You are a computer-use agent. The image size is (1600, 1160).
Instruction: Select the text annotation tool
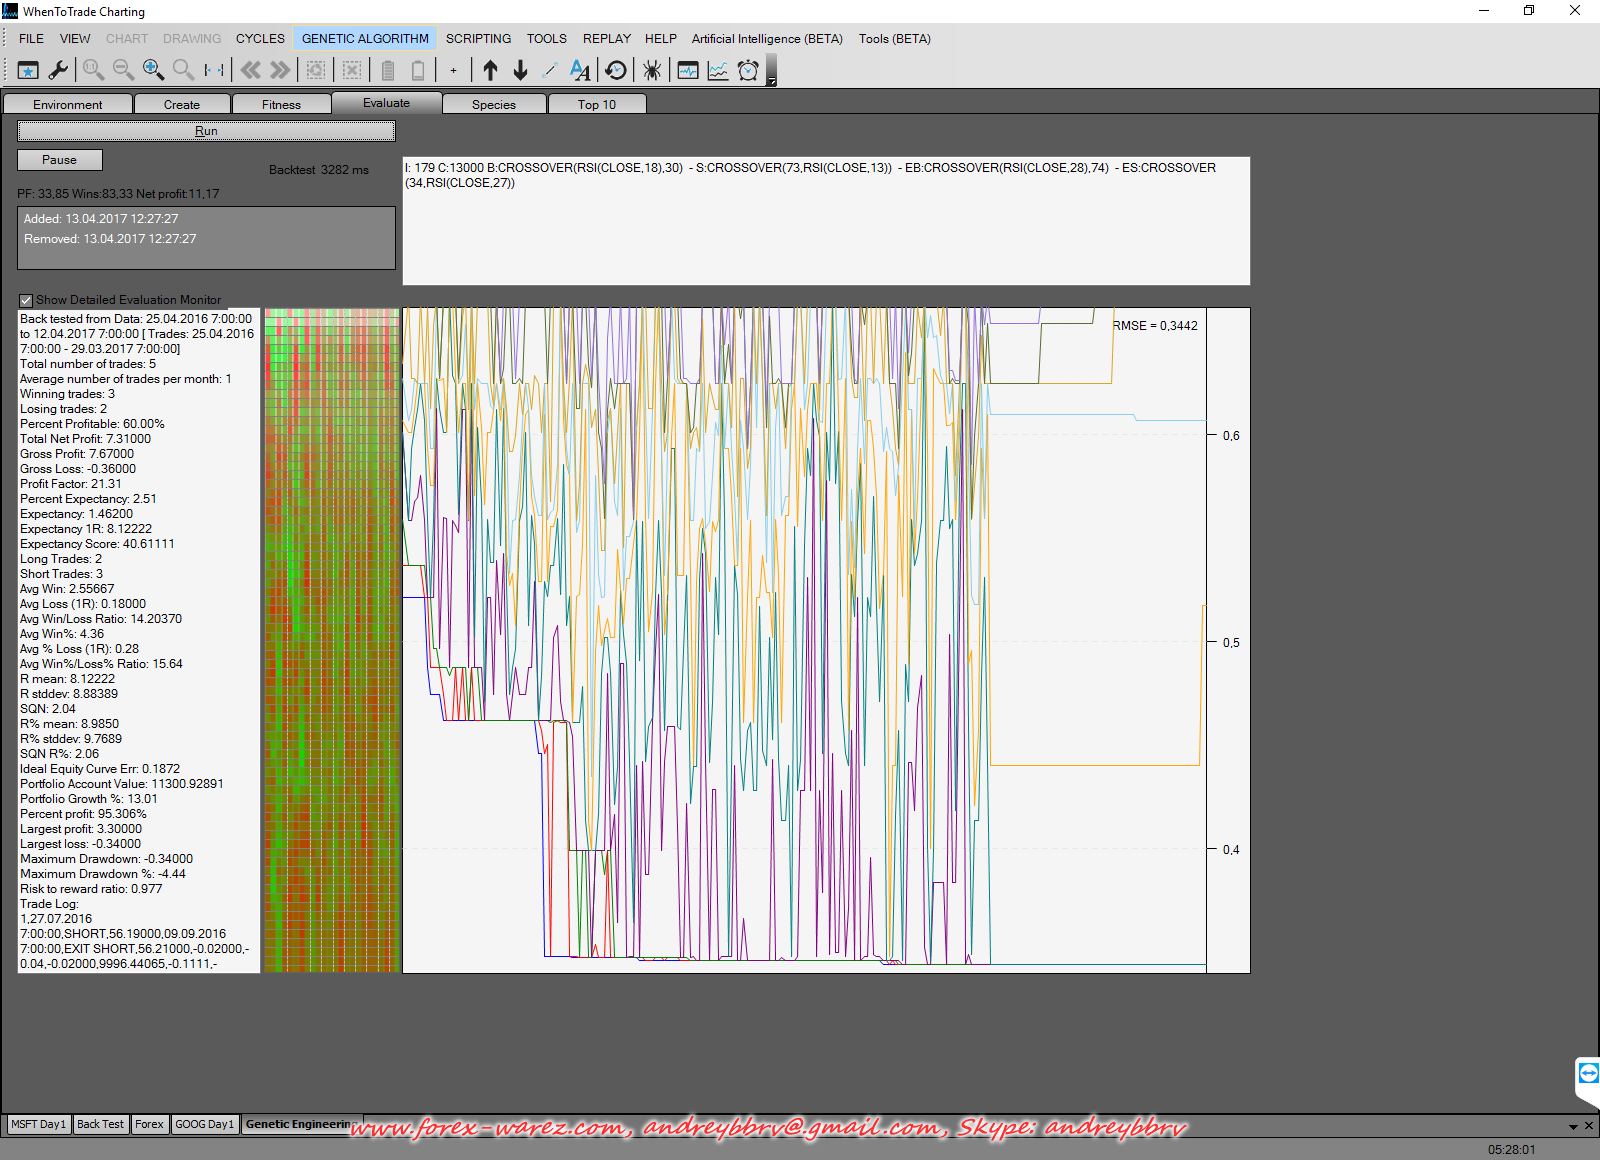(x=580, y=70)
